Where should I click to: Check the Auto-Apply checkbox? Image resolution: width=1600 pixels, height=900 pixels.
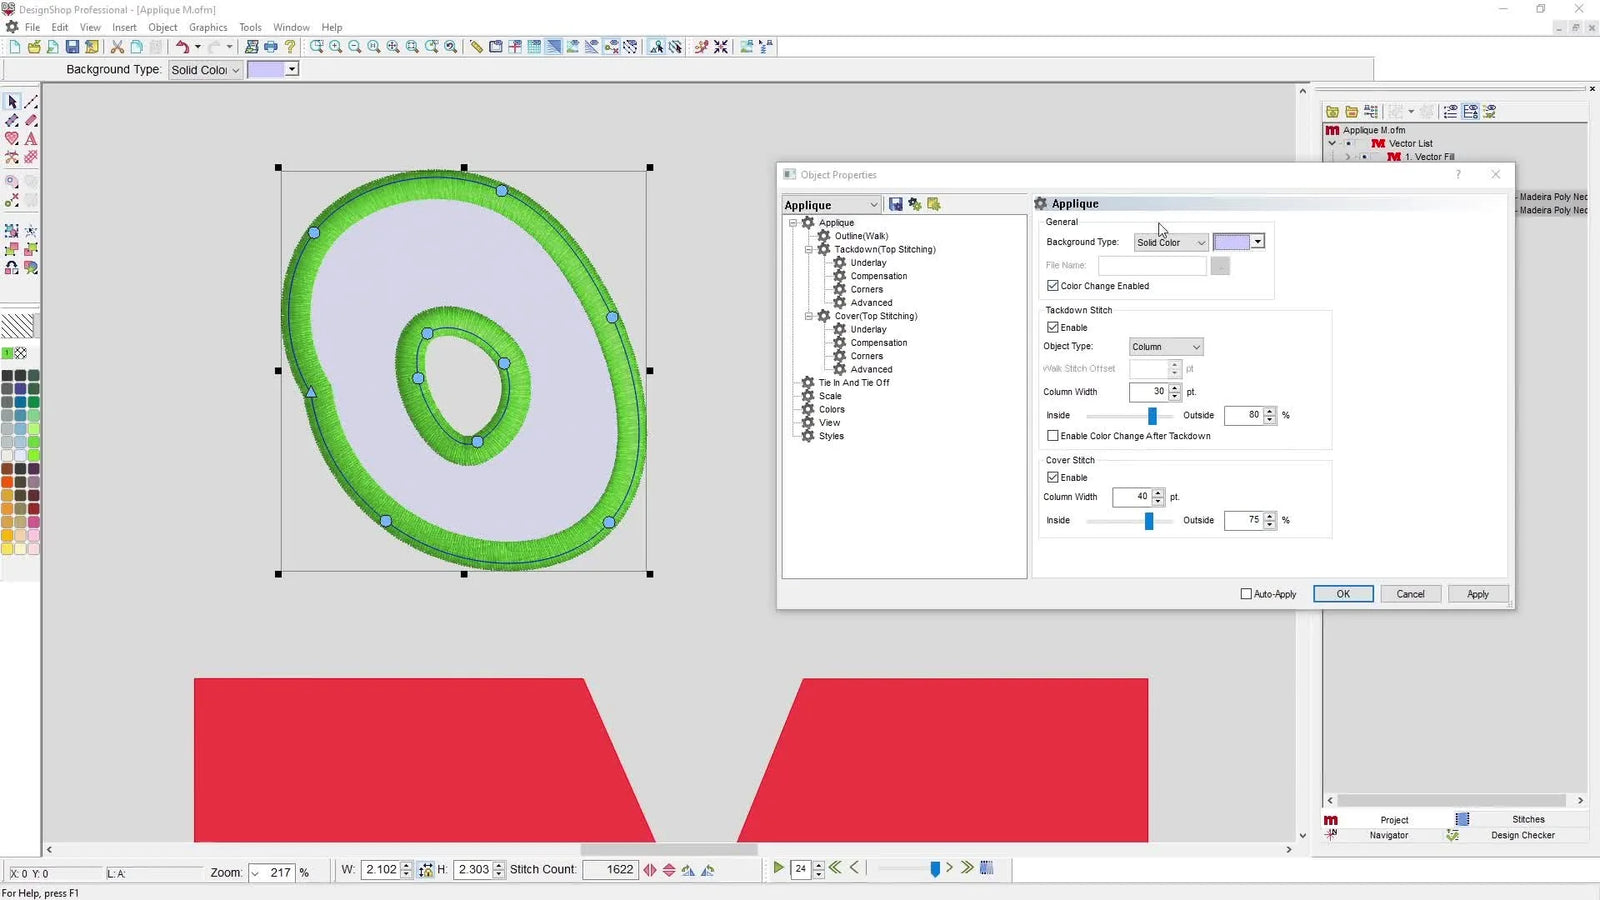(1246, 594)
